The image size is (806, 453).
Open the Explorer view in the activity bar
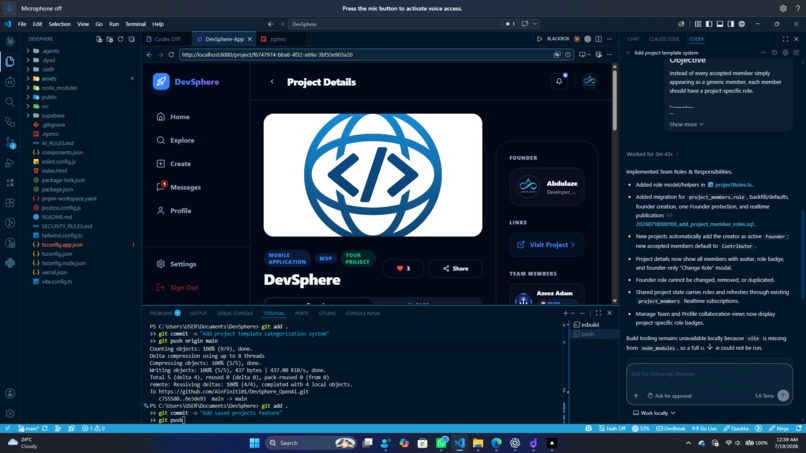coord(10,62)
